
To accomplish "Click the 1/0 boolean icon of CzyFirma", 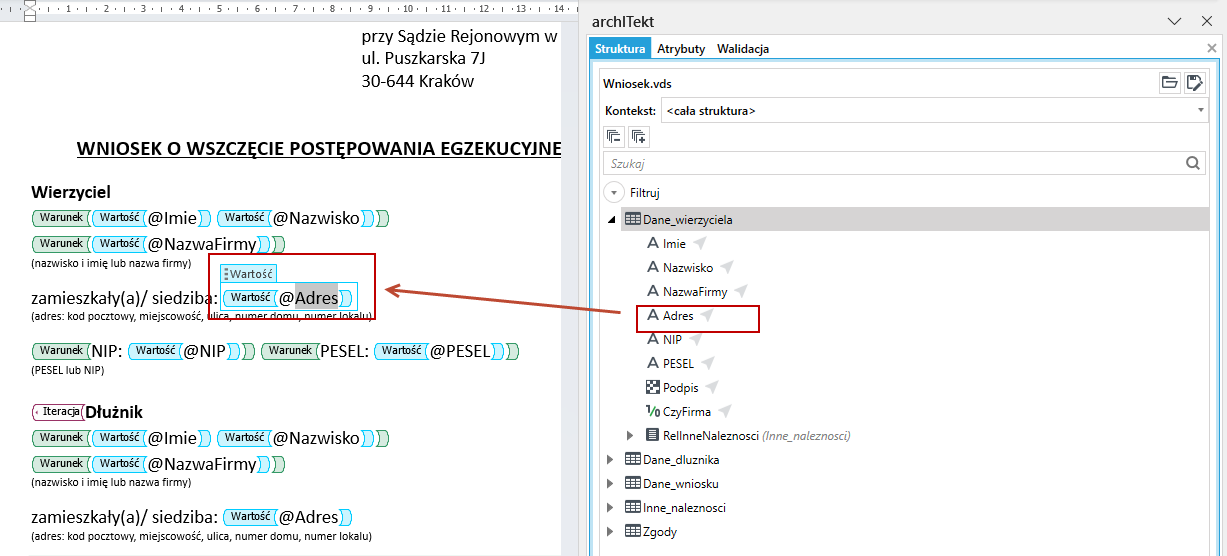I will click(x=653, y=411).
